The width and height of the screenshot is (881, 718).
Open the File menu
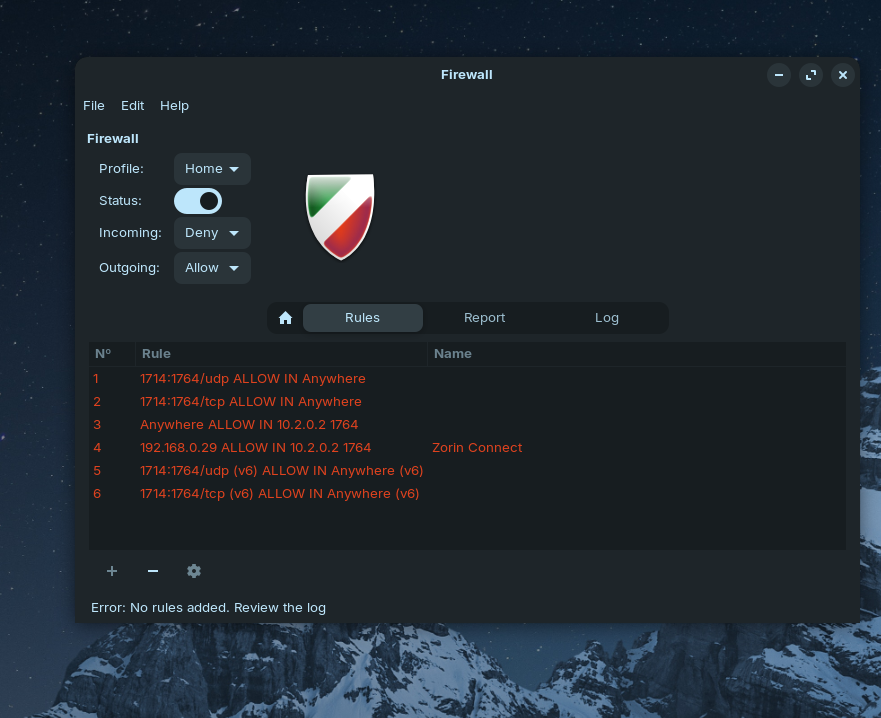click(x=94, y=106)
